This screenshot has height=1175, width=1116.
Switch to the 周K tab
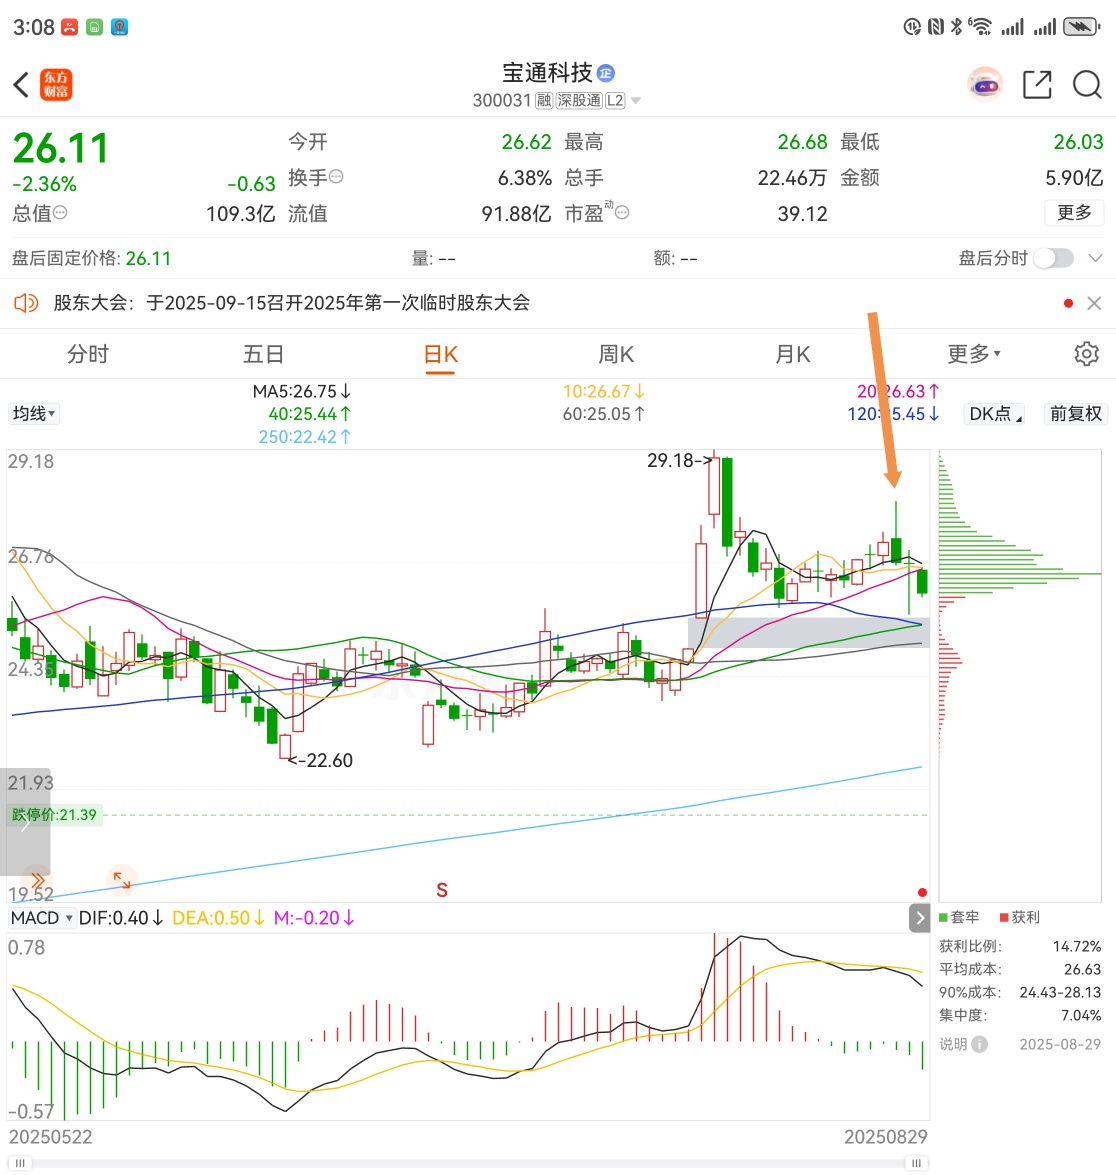pyautogui.click(x=616, y=354)
